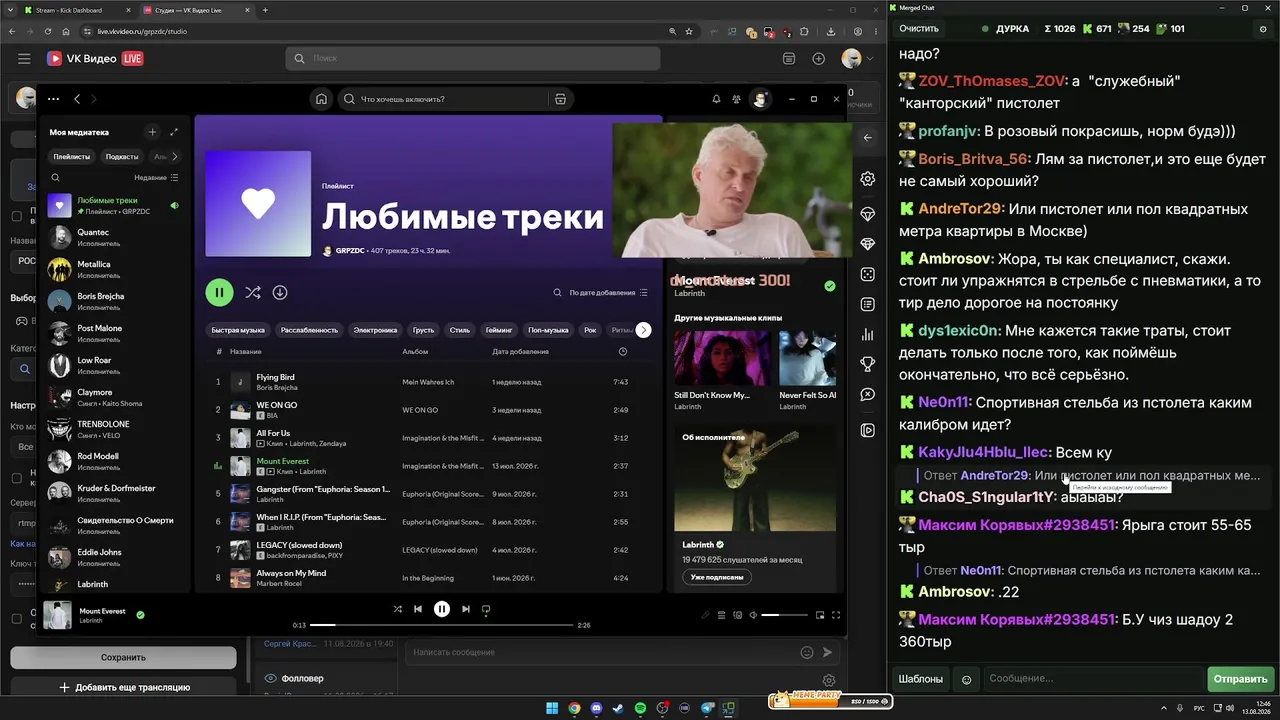Click 'Отправить' in Merged Chat
Viewport: 1280px width, 720px height.
coord(1240,679)
